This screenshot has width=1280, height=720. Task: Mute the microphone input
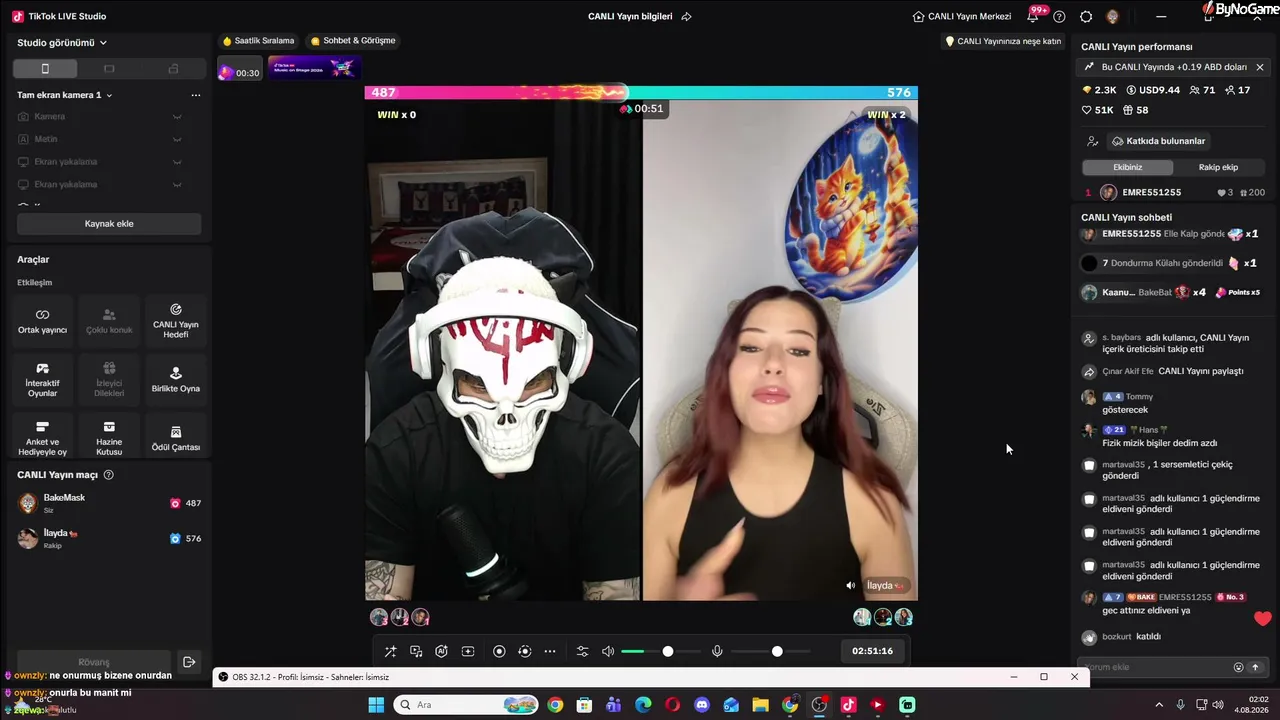pyautogui.click(x=717, y=652)
